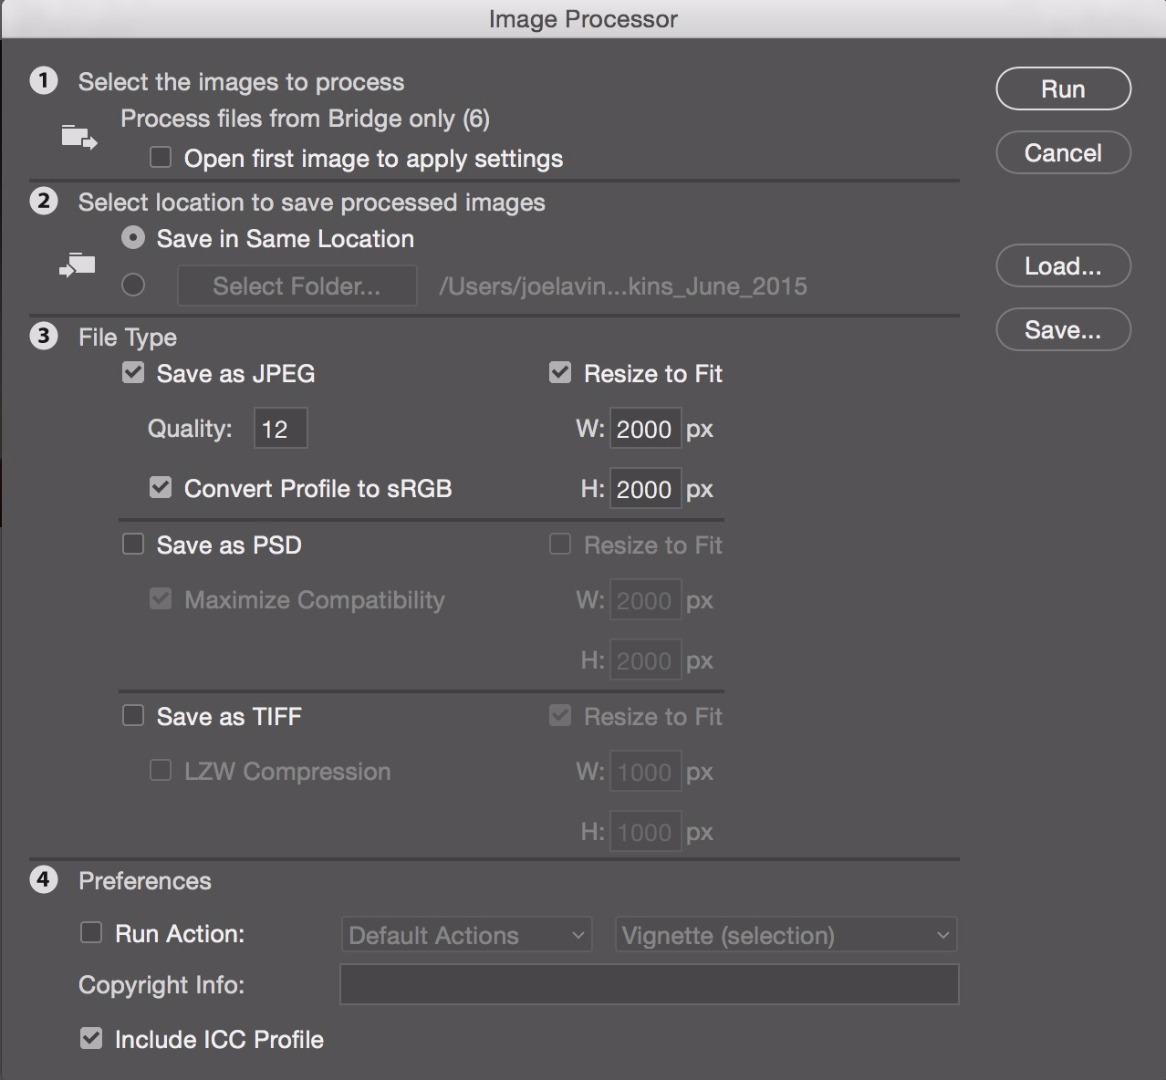Click the Cancel button
The image size is (1166, 1080).
tap(1063, 152)
